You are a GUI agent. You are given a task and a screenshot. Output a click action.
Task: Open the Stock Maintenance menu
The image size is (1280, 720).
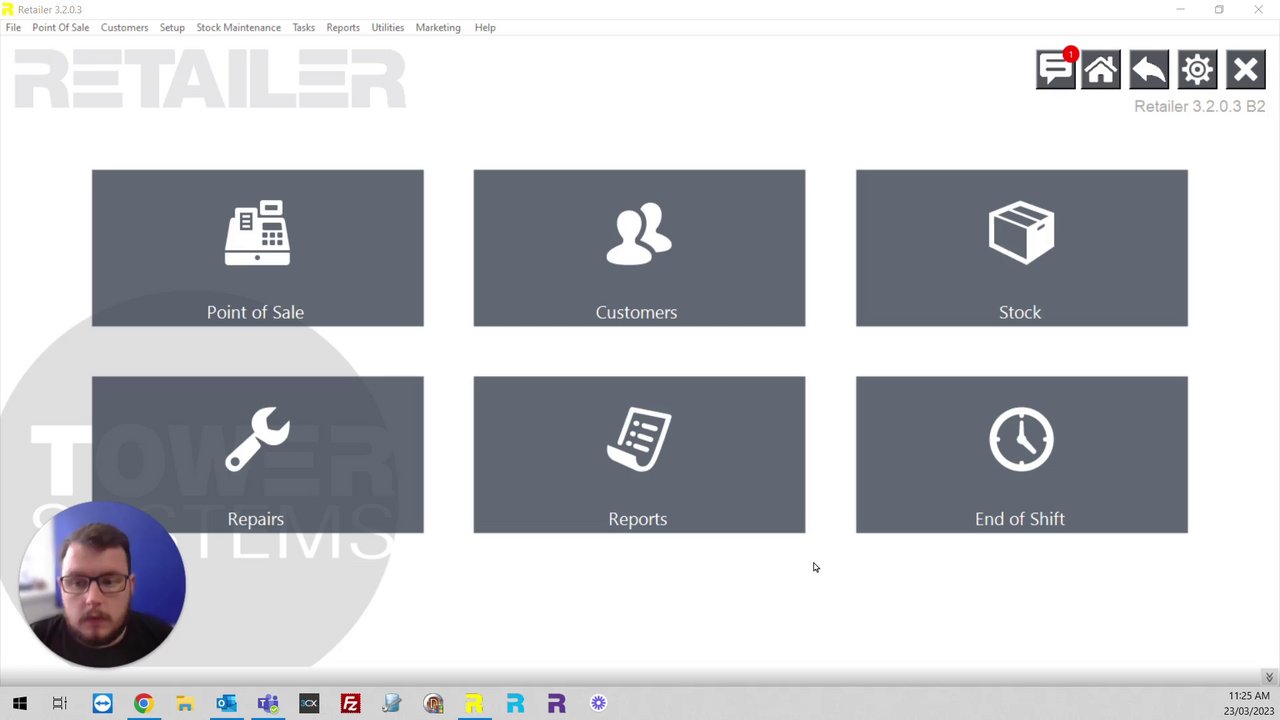[238, 27]
